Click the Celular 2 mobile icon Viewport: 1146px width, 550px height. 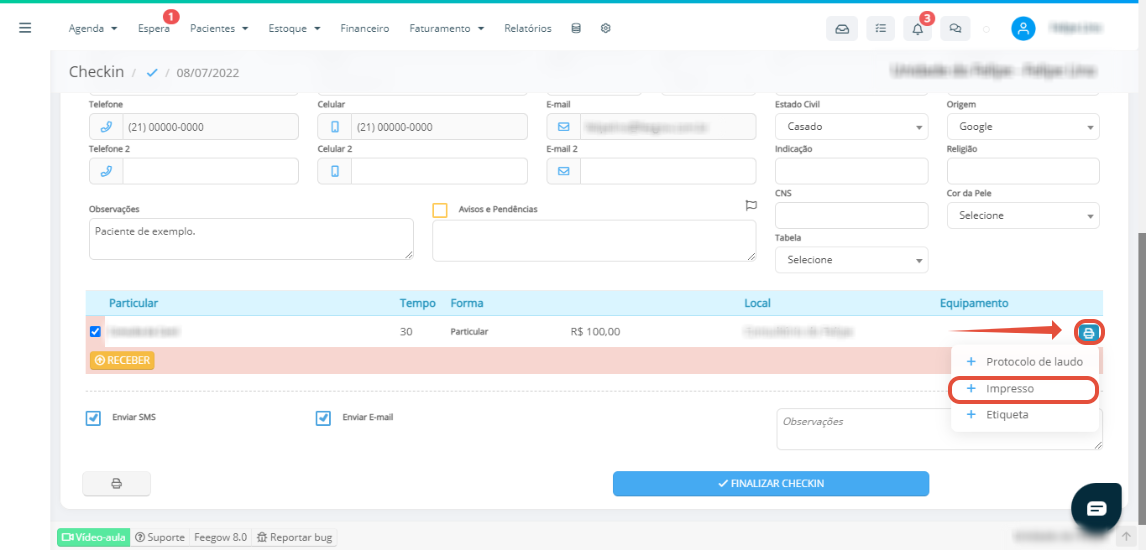tap(335, 171)
